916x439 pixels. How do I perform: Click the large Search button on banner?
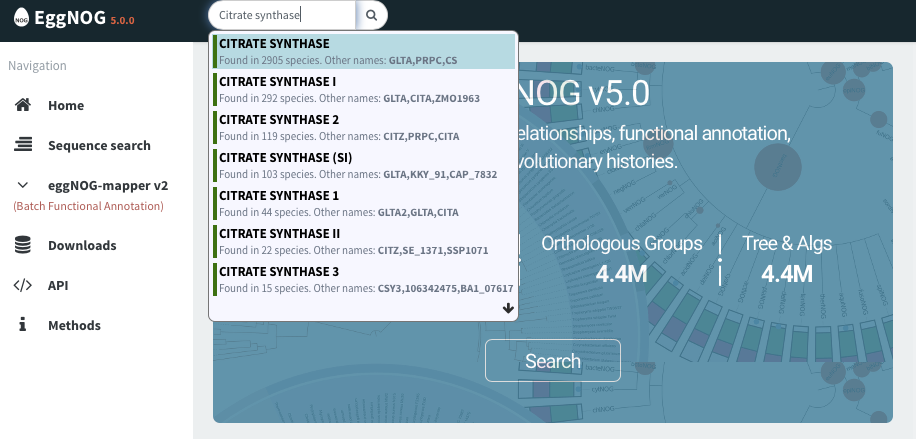553,361
